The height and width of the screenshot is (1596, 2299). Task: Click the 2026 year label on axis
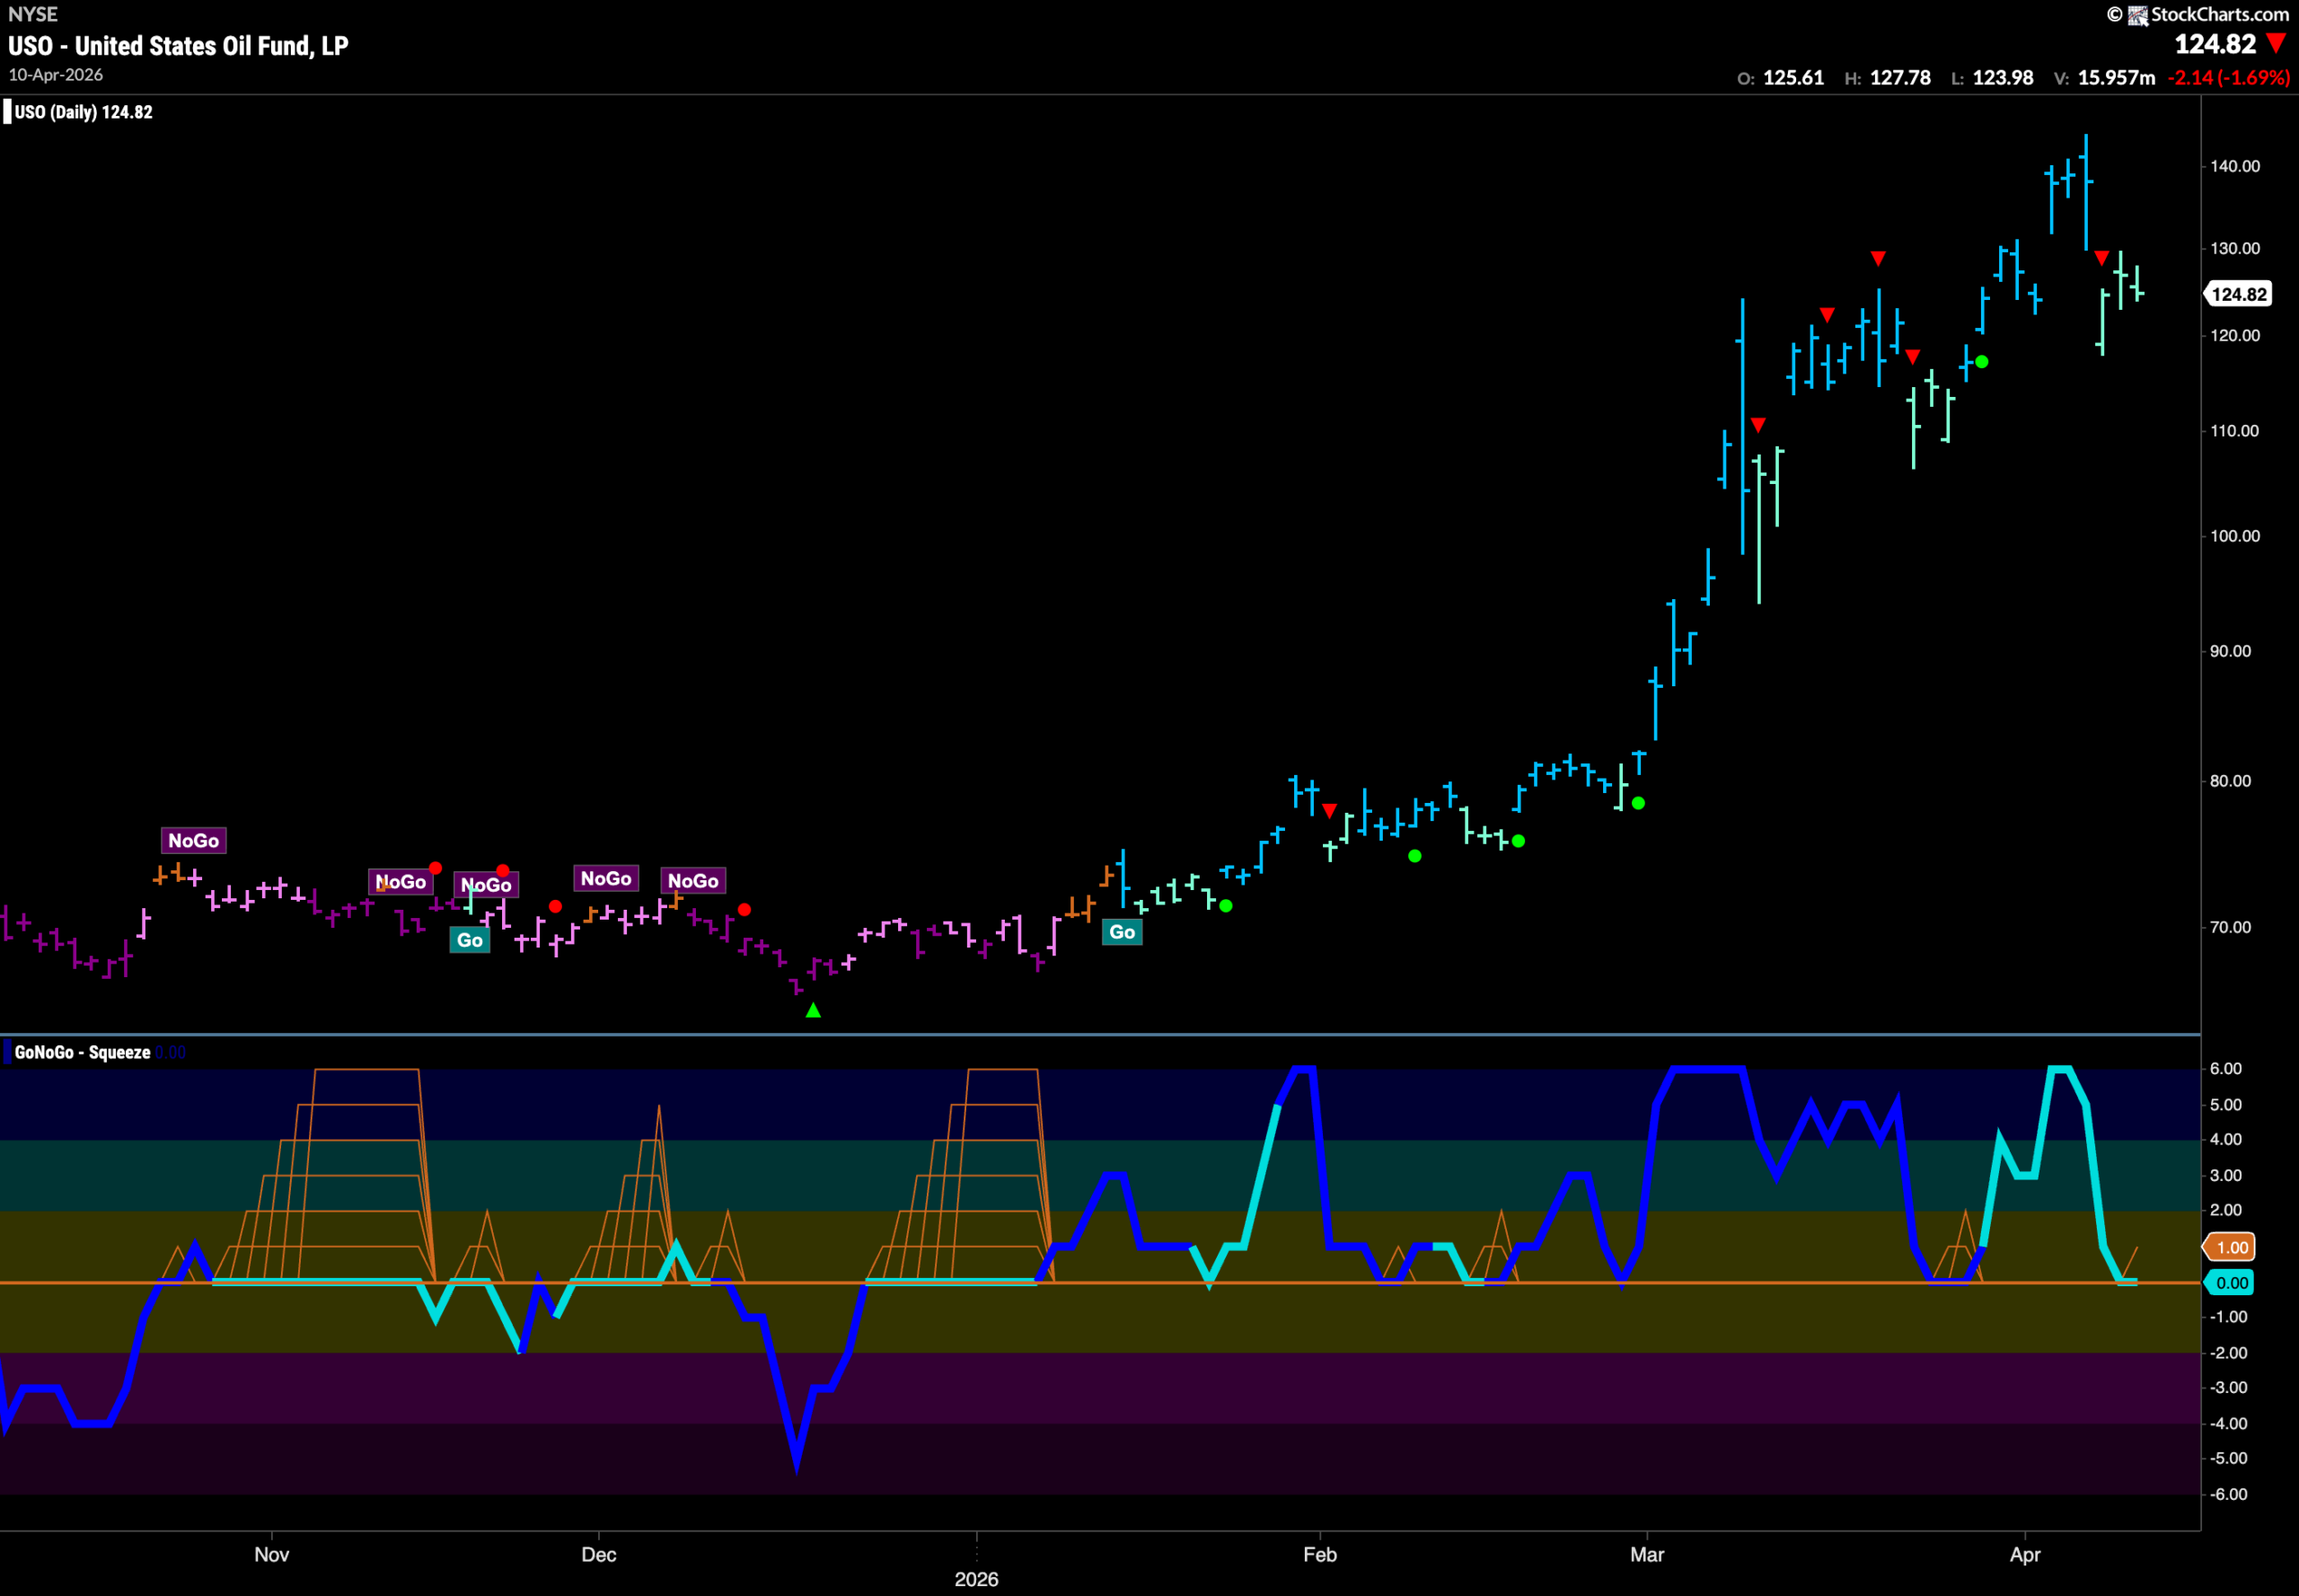coord(976,1579)
